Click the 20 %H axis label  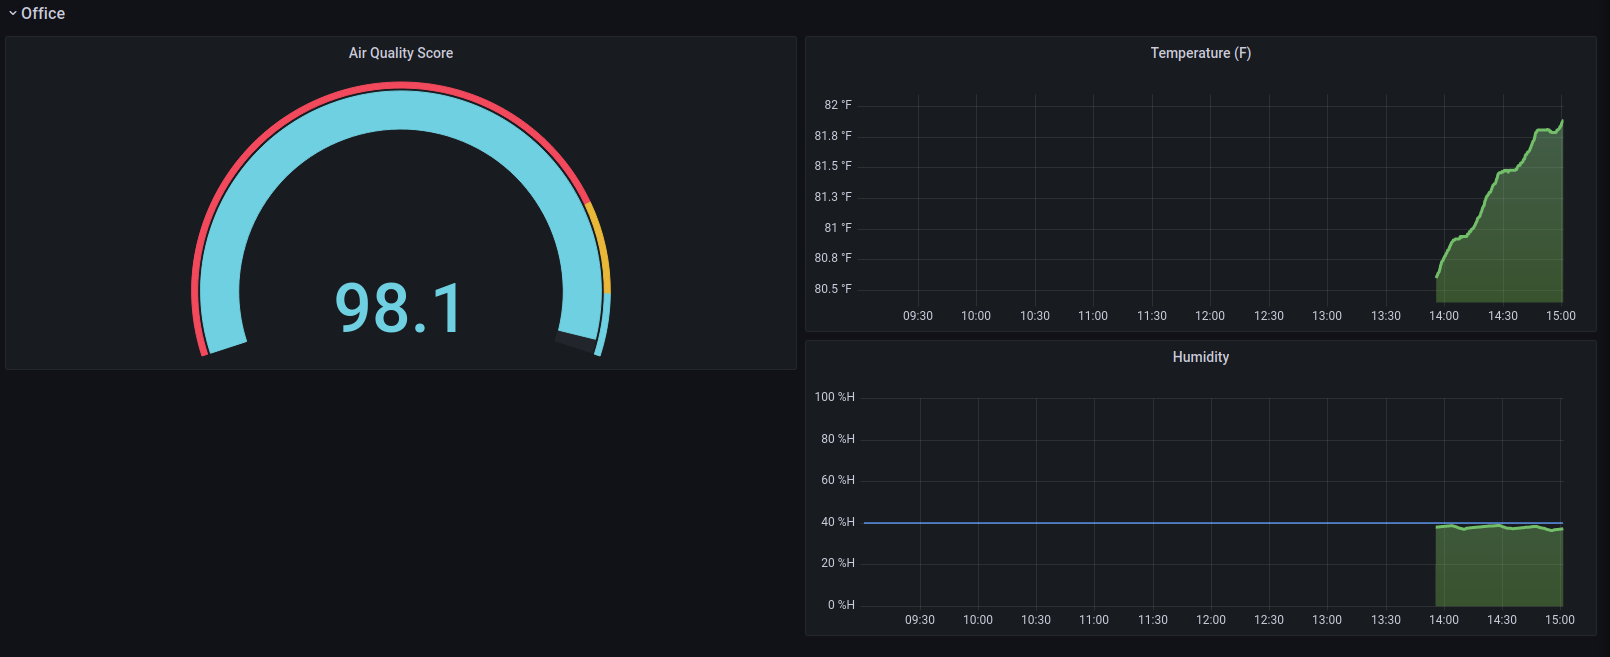(838, 563)
